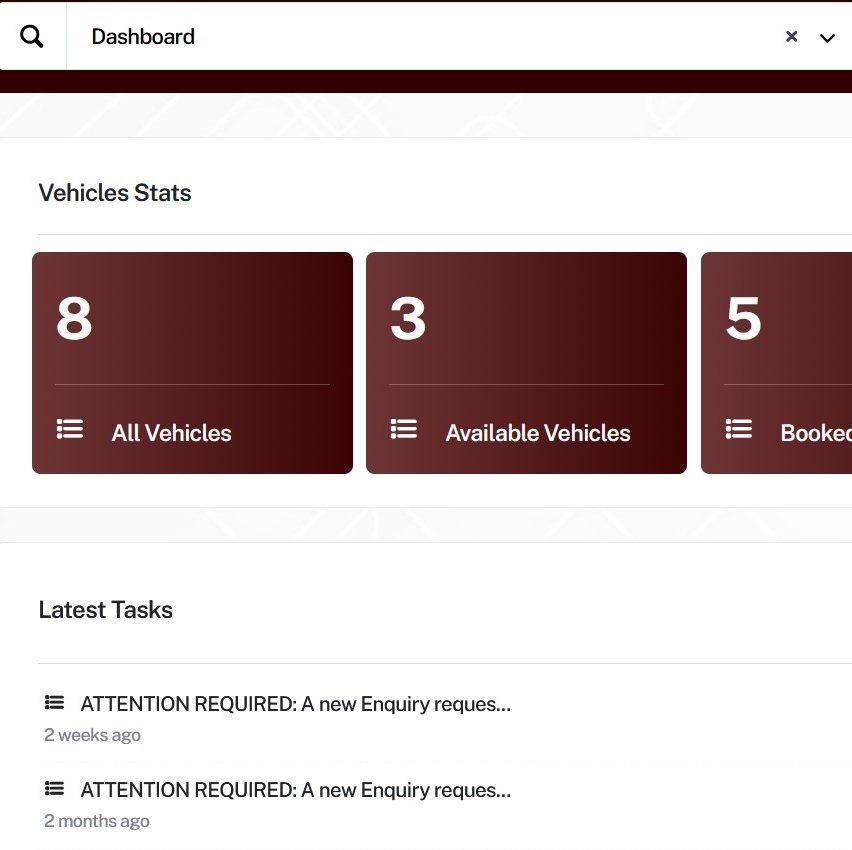This screenshot has width=852, height=850.
Task: Click the magnifying glass search icon
Action: [x=32, y=37]
